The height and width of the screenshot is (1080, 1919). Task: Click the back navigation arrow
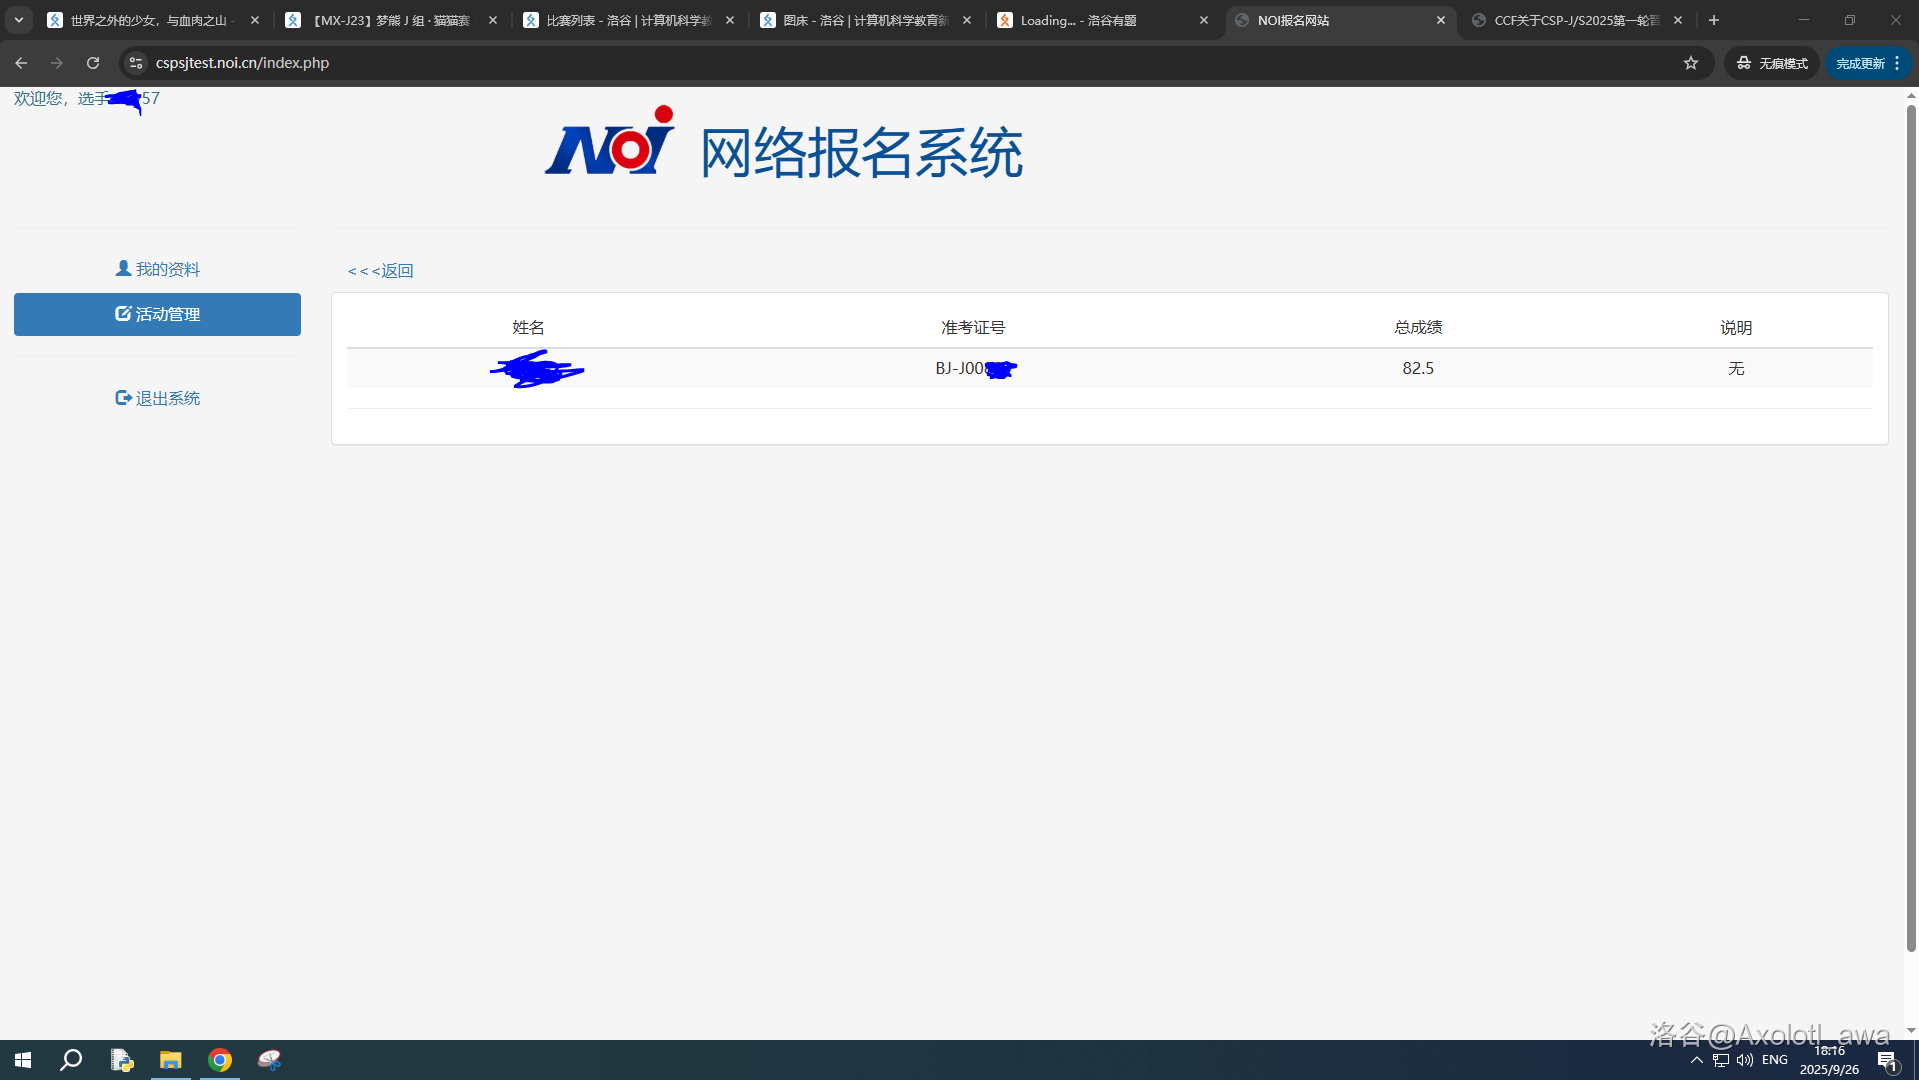pos(20,62)
